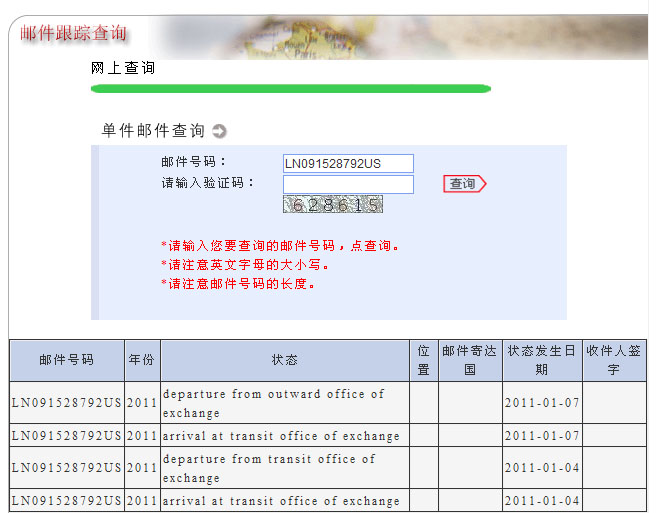Select 'departure from transit office of exchange' status
This screenshot has width=661, height=513.
(269, 468)
